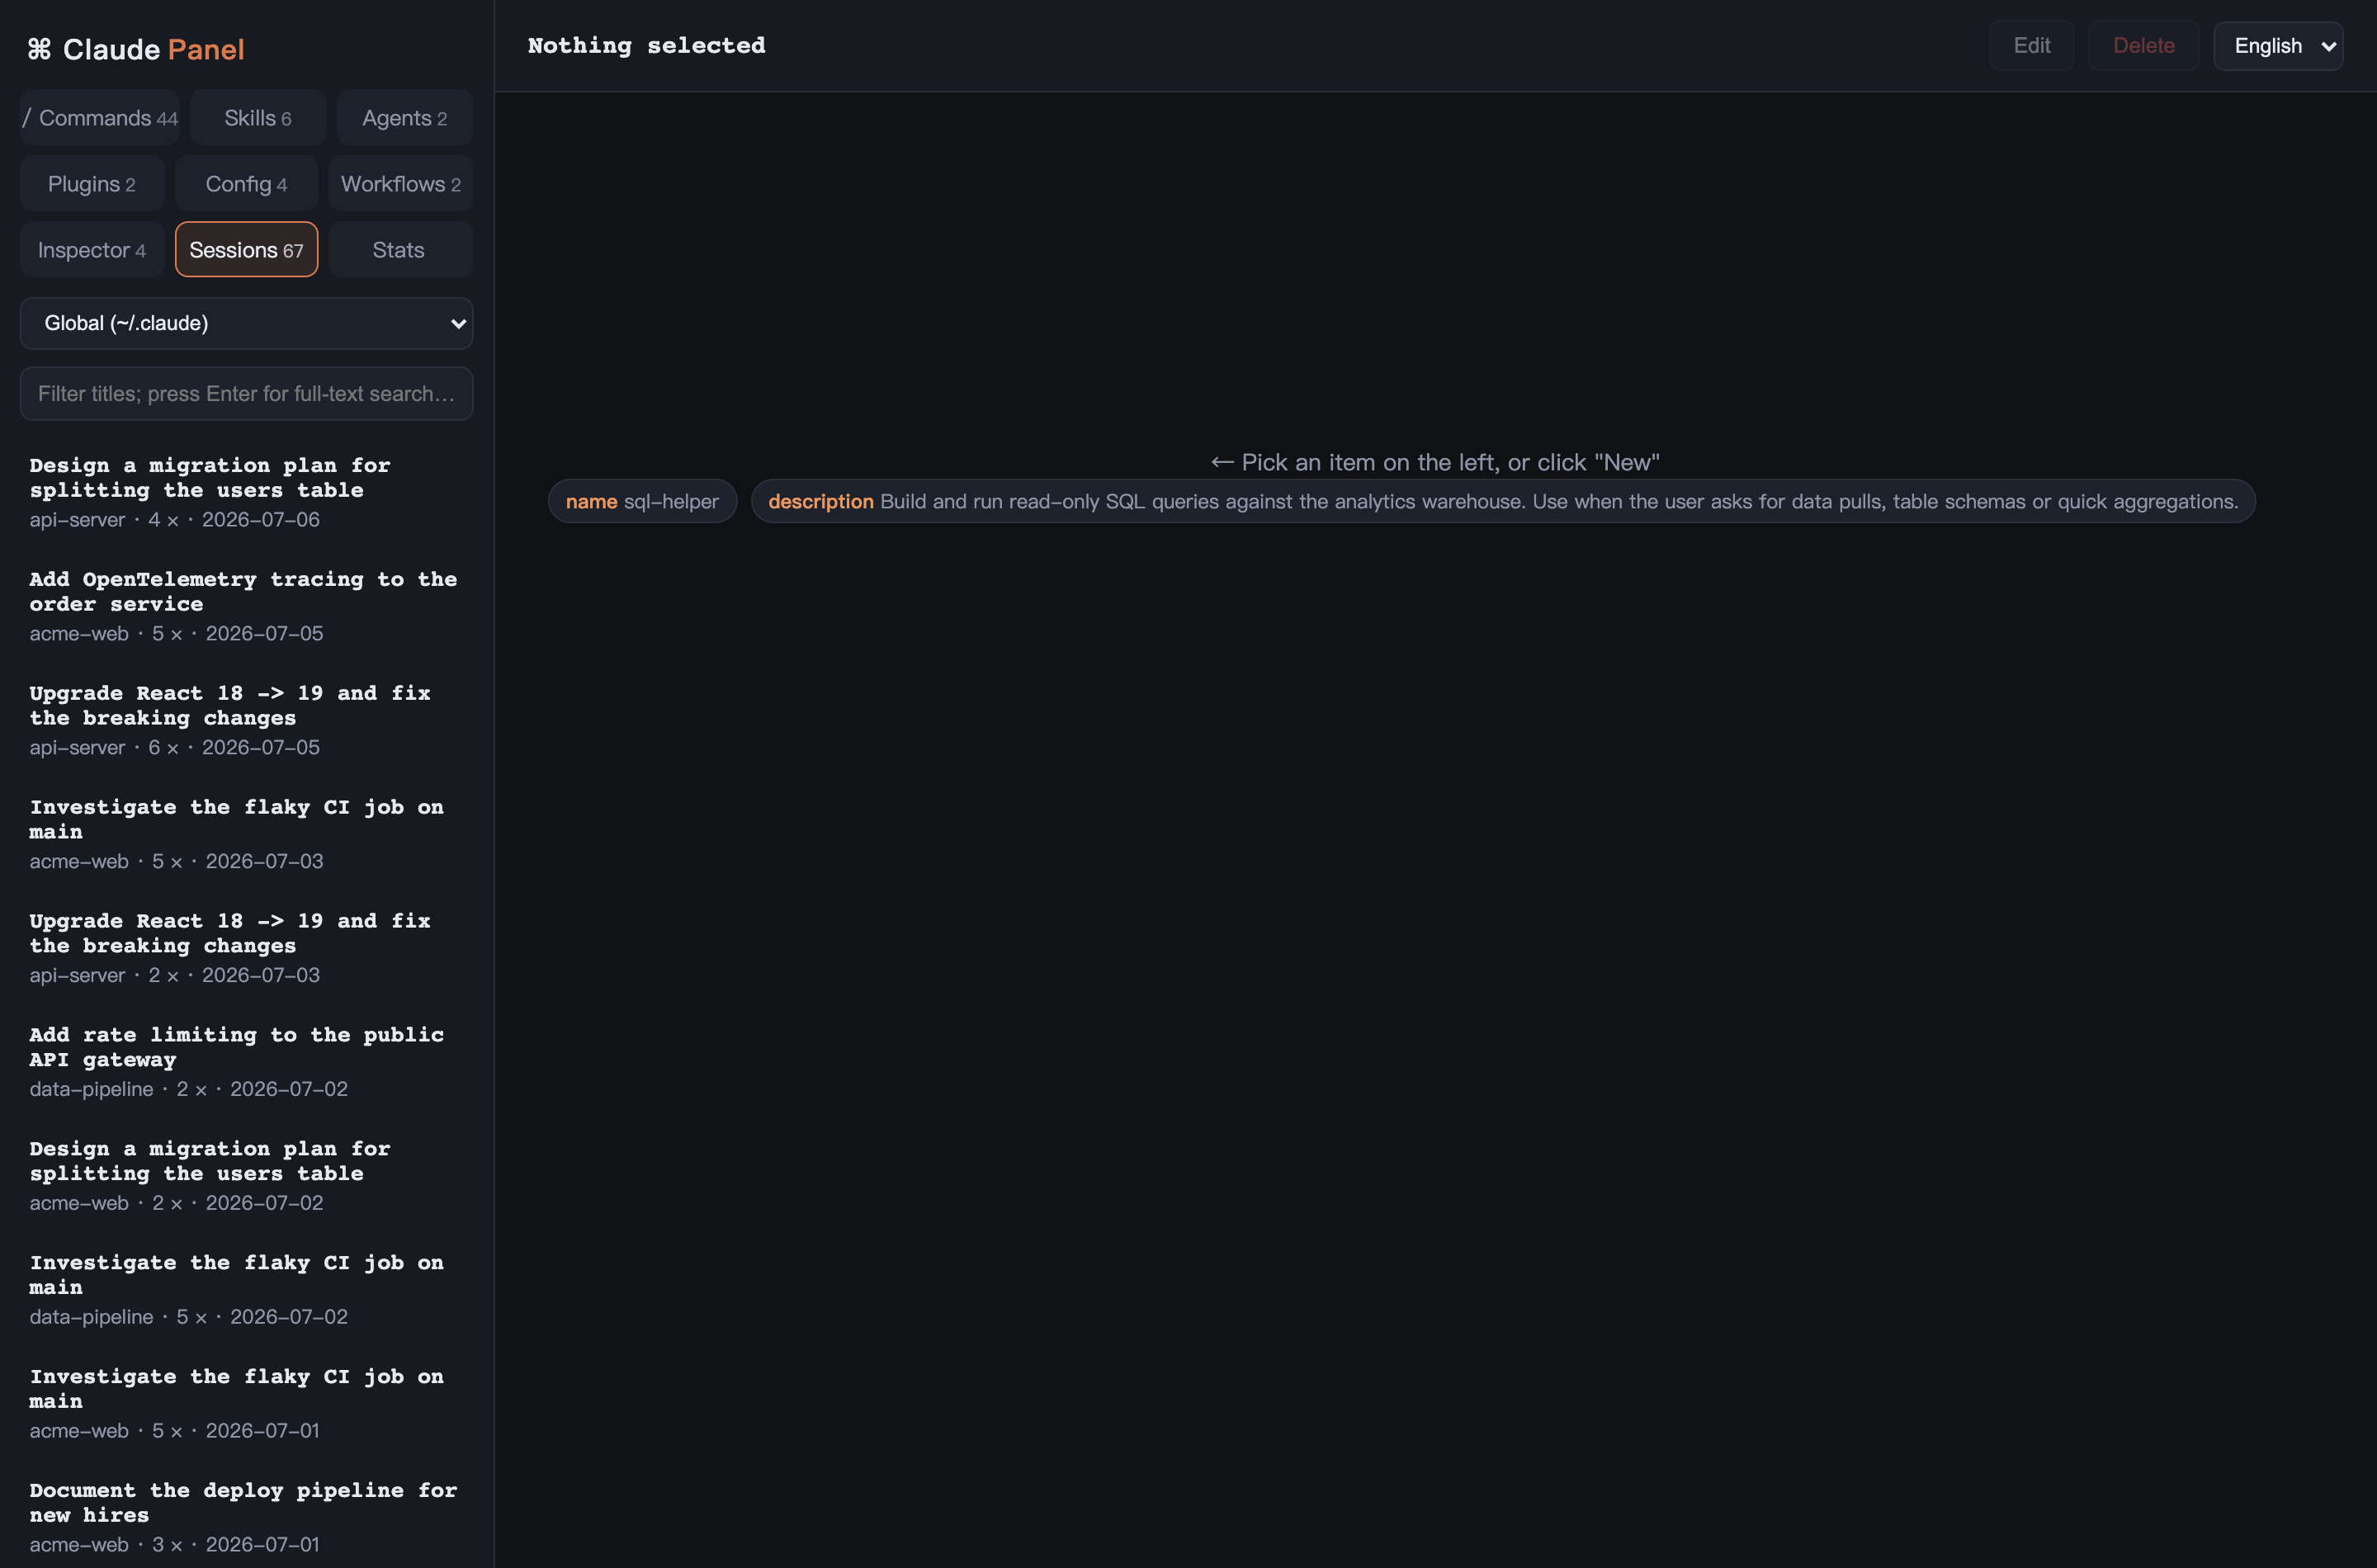Open the OpenTelemetry tracing session
2377x1568 pixels.
(246, 605)
